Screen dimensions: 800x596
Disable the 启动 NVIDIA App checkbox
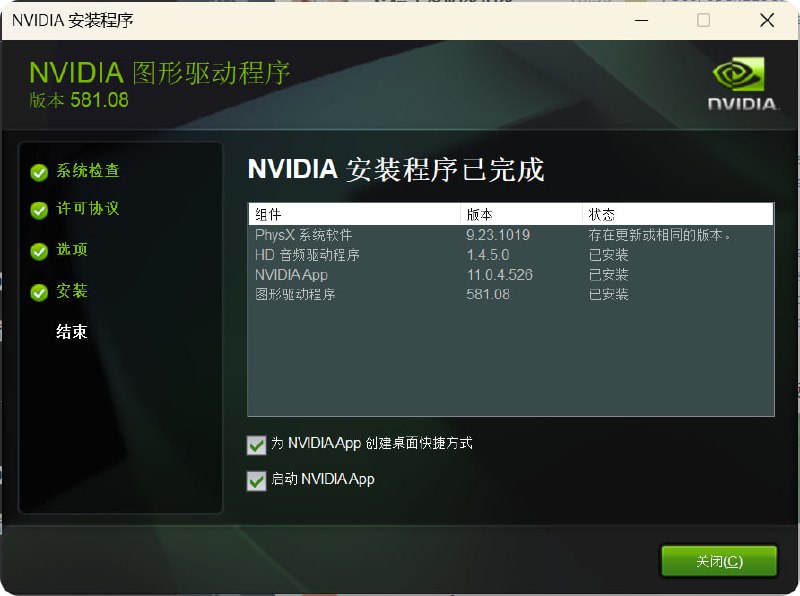pyautogui.click(x=256, y=480)
